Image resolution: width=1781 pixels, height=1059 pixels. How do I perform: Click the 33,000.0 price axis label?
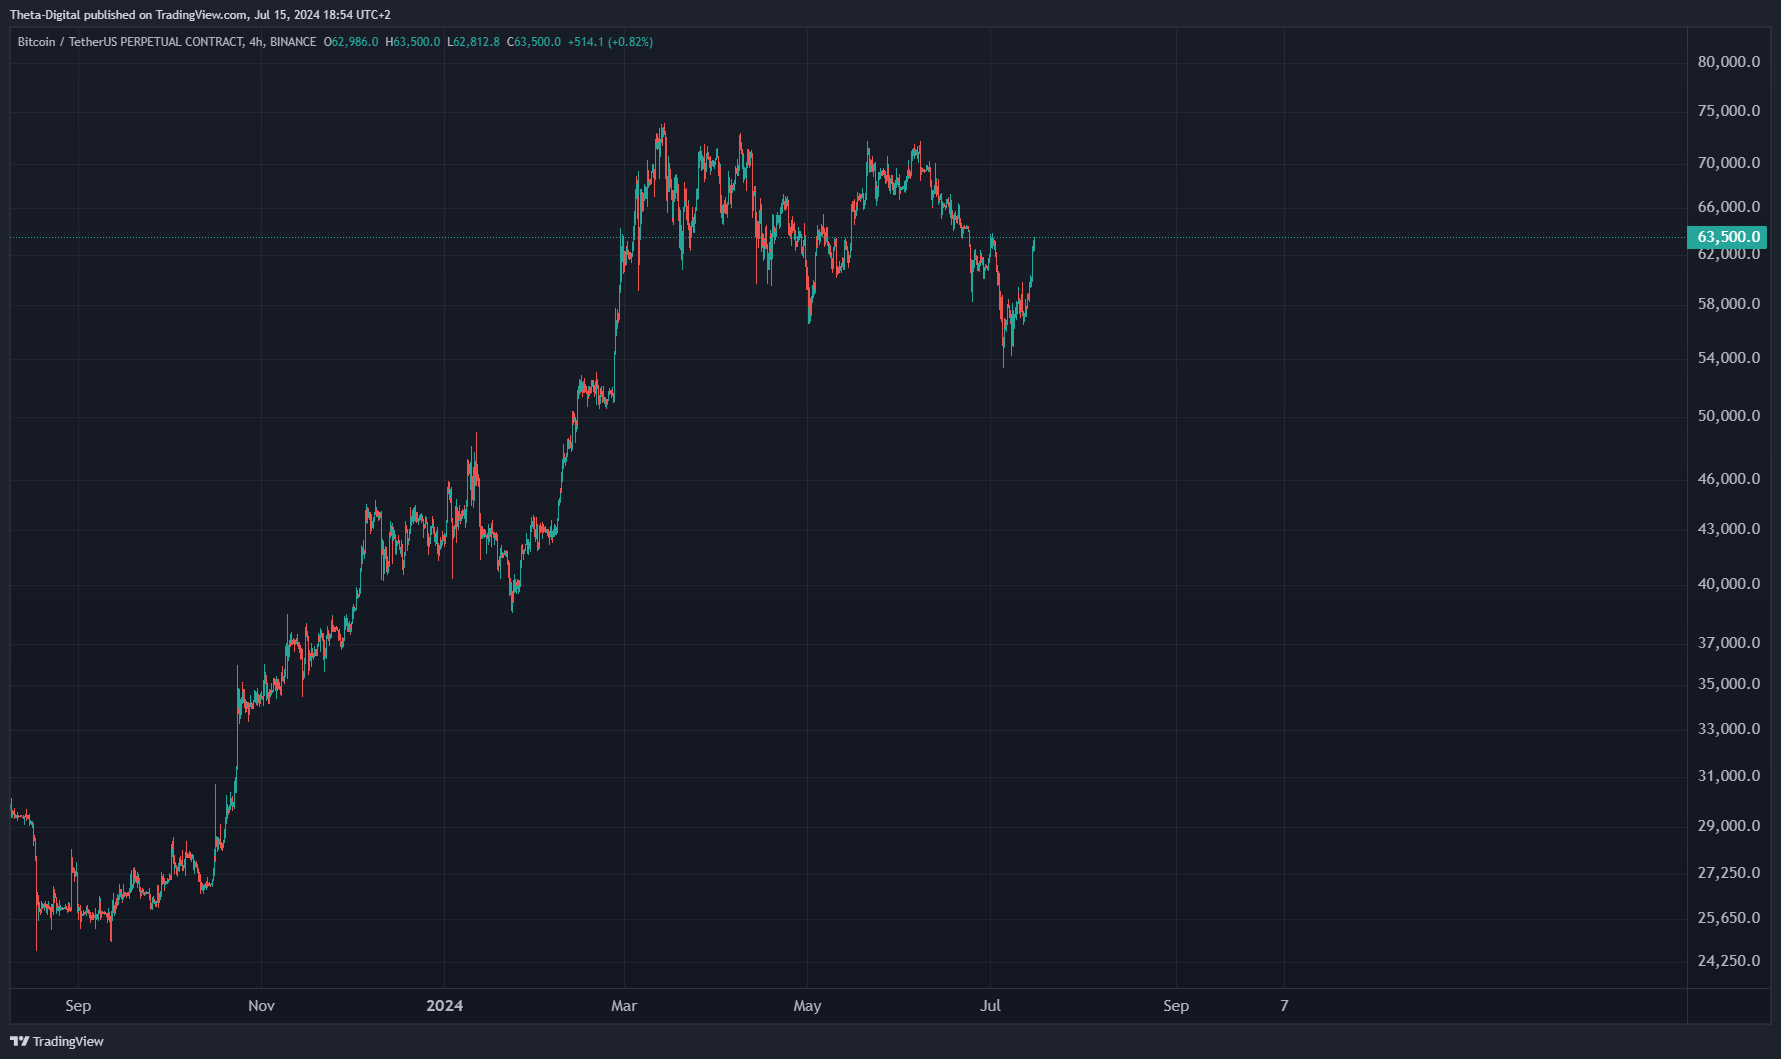click(x=1729, y=729)
